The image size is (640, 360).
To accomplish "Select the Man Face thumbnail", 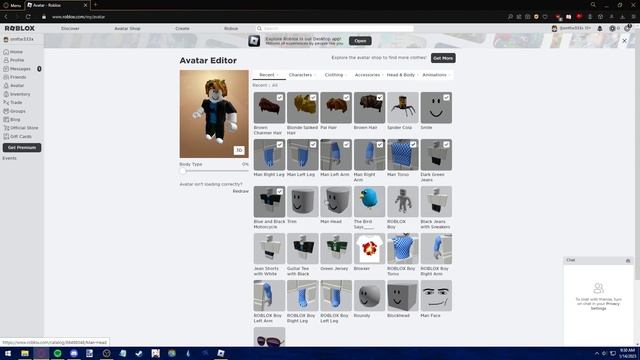I will (x=436, y=296).
